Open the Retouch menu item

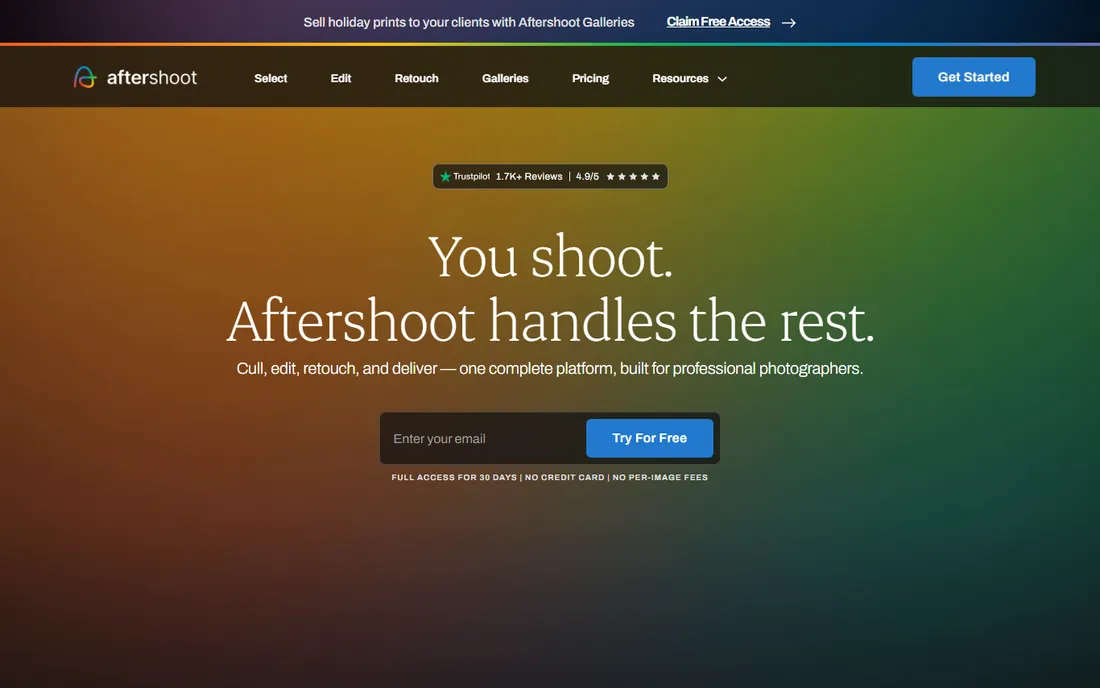[x=416, y=79]
